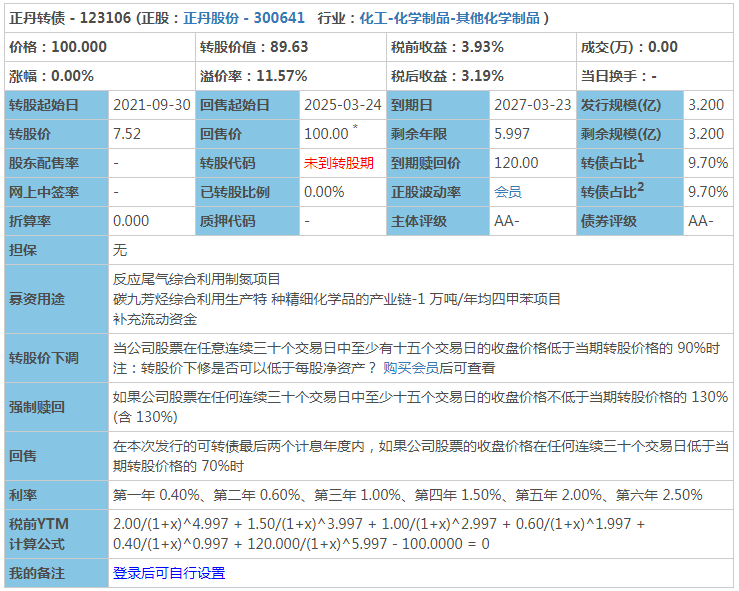Image resolution: width=739 pixels, height=591 pixels.
Task: Select the 转债占比1 value 9.70%
Action: 708,163
